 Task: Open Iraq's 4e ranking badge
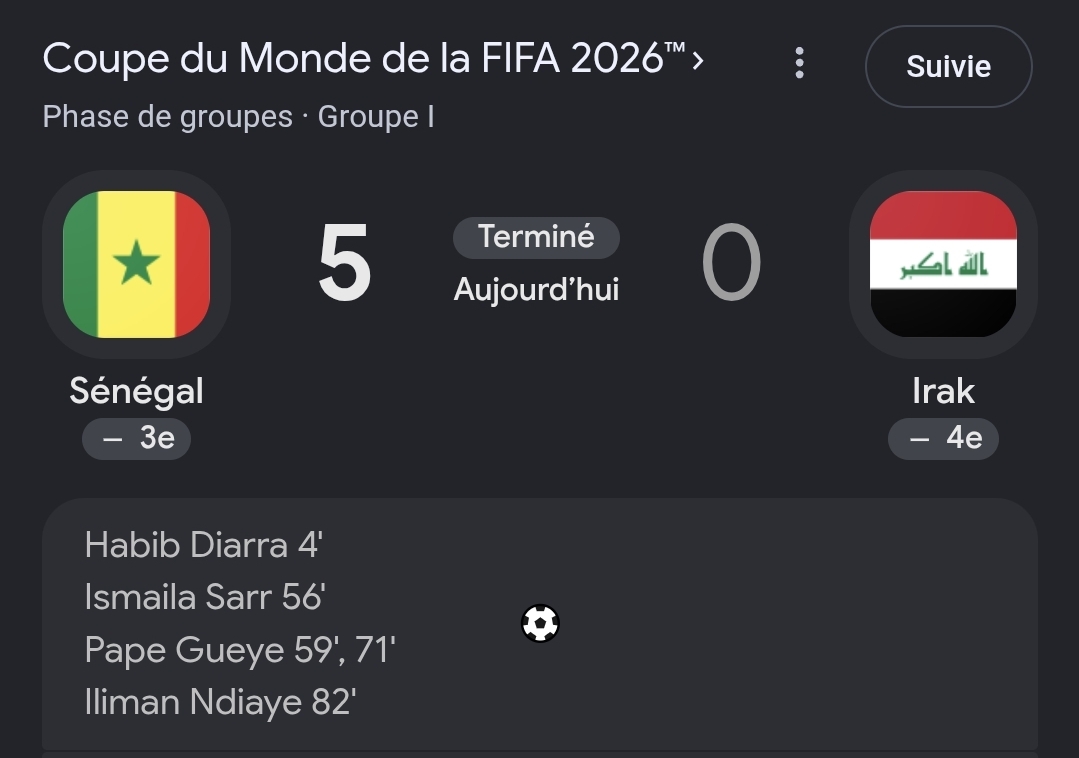click(x=943, y=438)
